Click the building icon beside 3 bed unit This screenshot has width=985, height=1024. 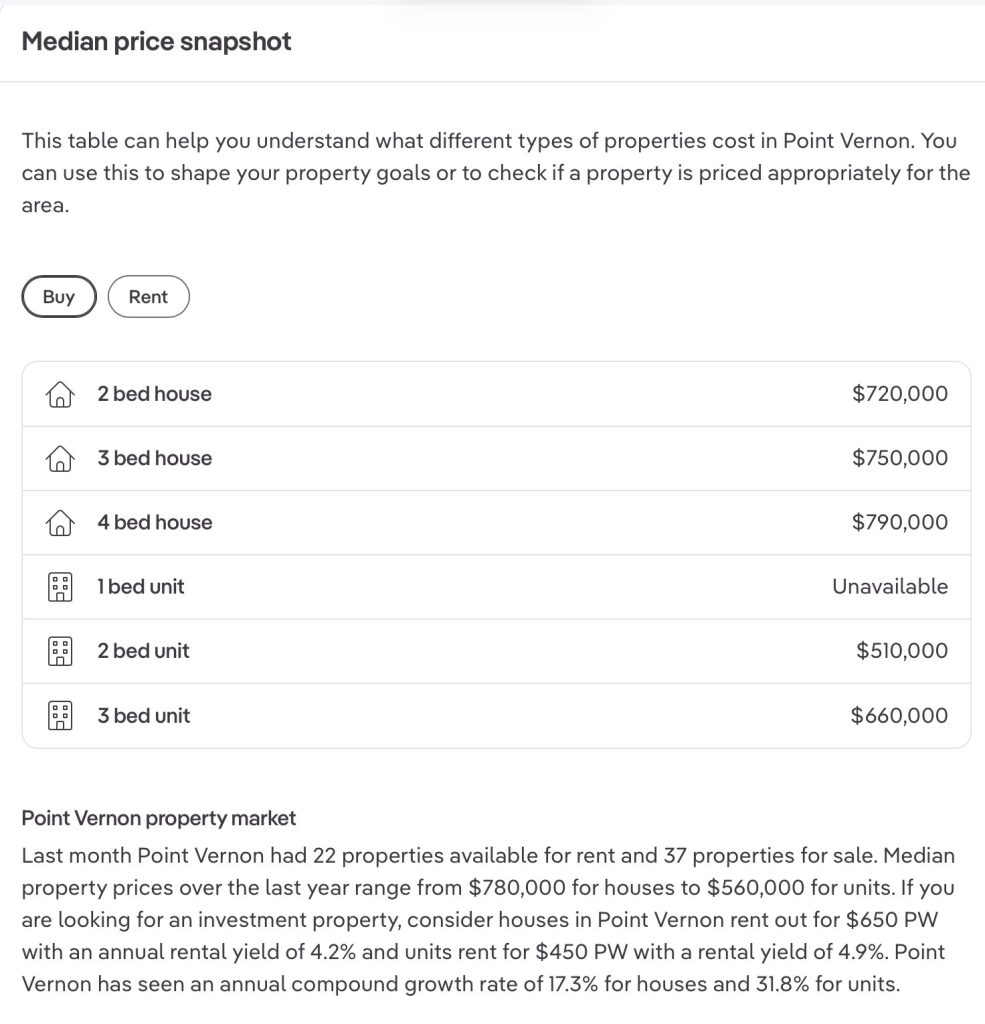click(x=60, y=715)
